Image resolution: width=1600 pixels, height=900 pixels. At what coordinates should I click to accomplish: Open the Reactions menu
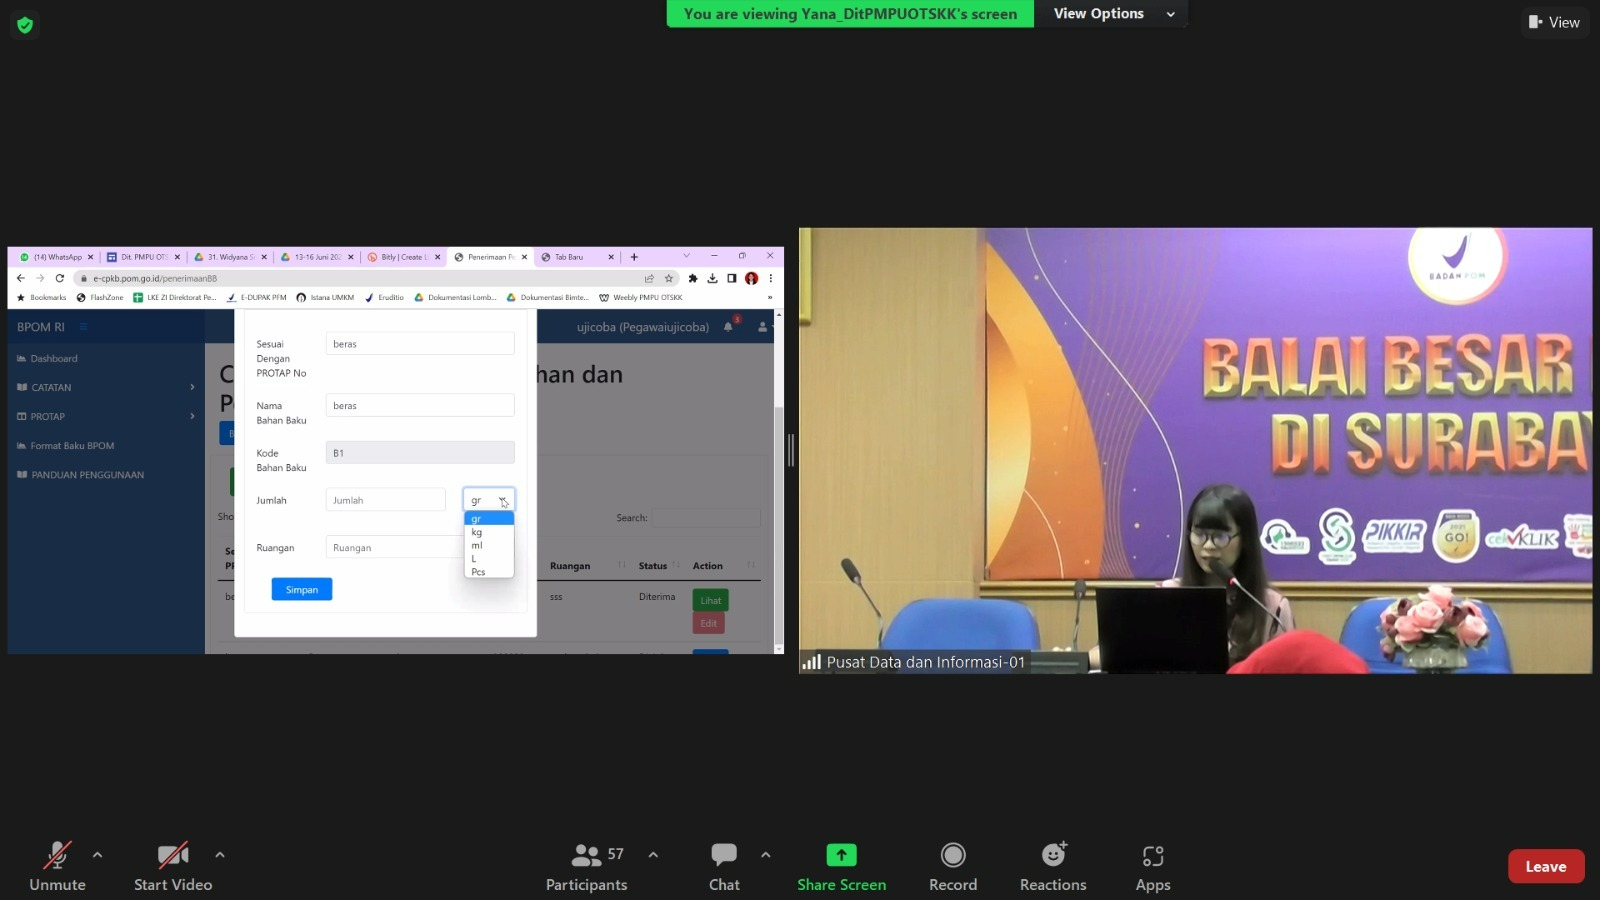(x=1052, y=867)
